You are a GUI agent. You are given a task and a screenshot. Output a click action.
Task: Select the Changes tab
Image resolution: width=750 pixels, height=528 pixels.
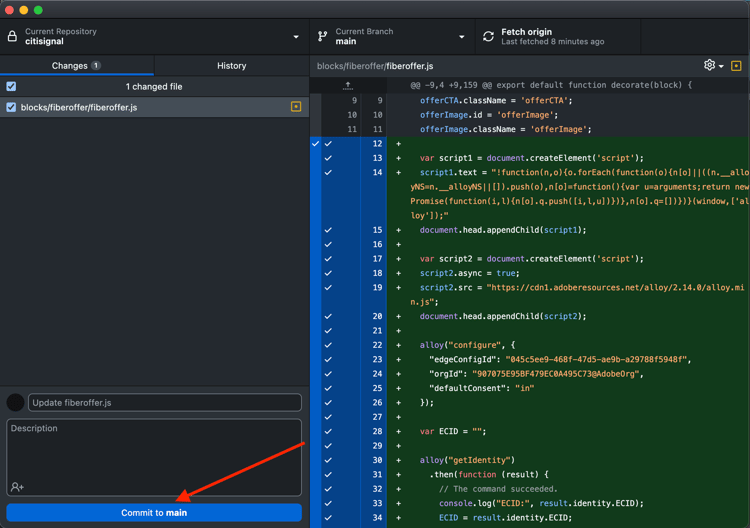click(76, 66)
